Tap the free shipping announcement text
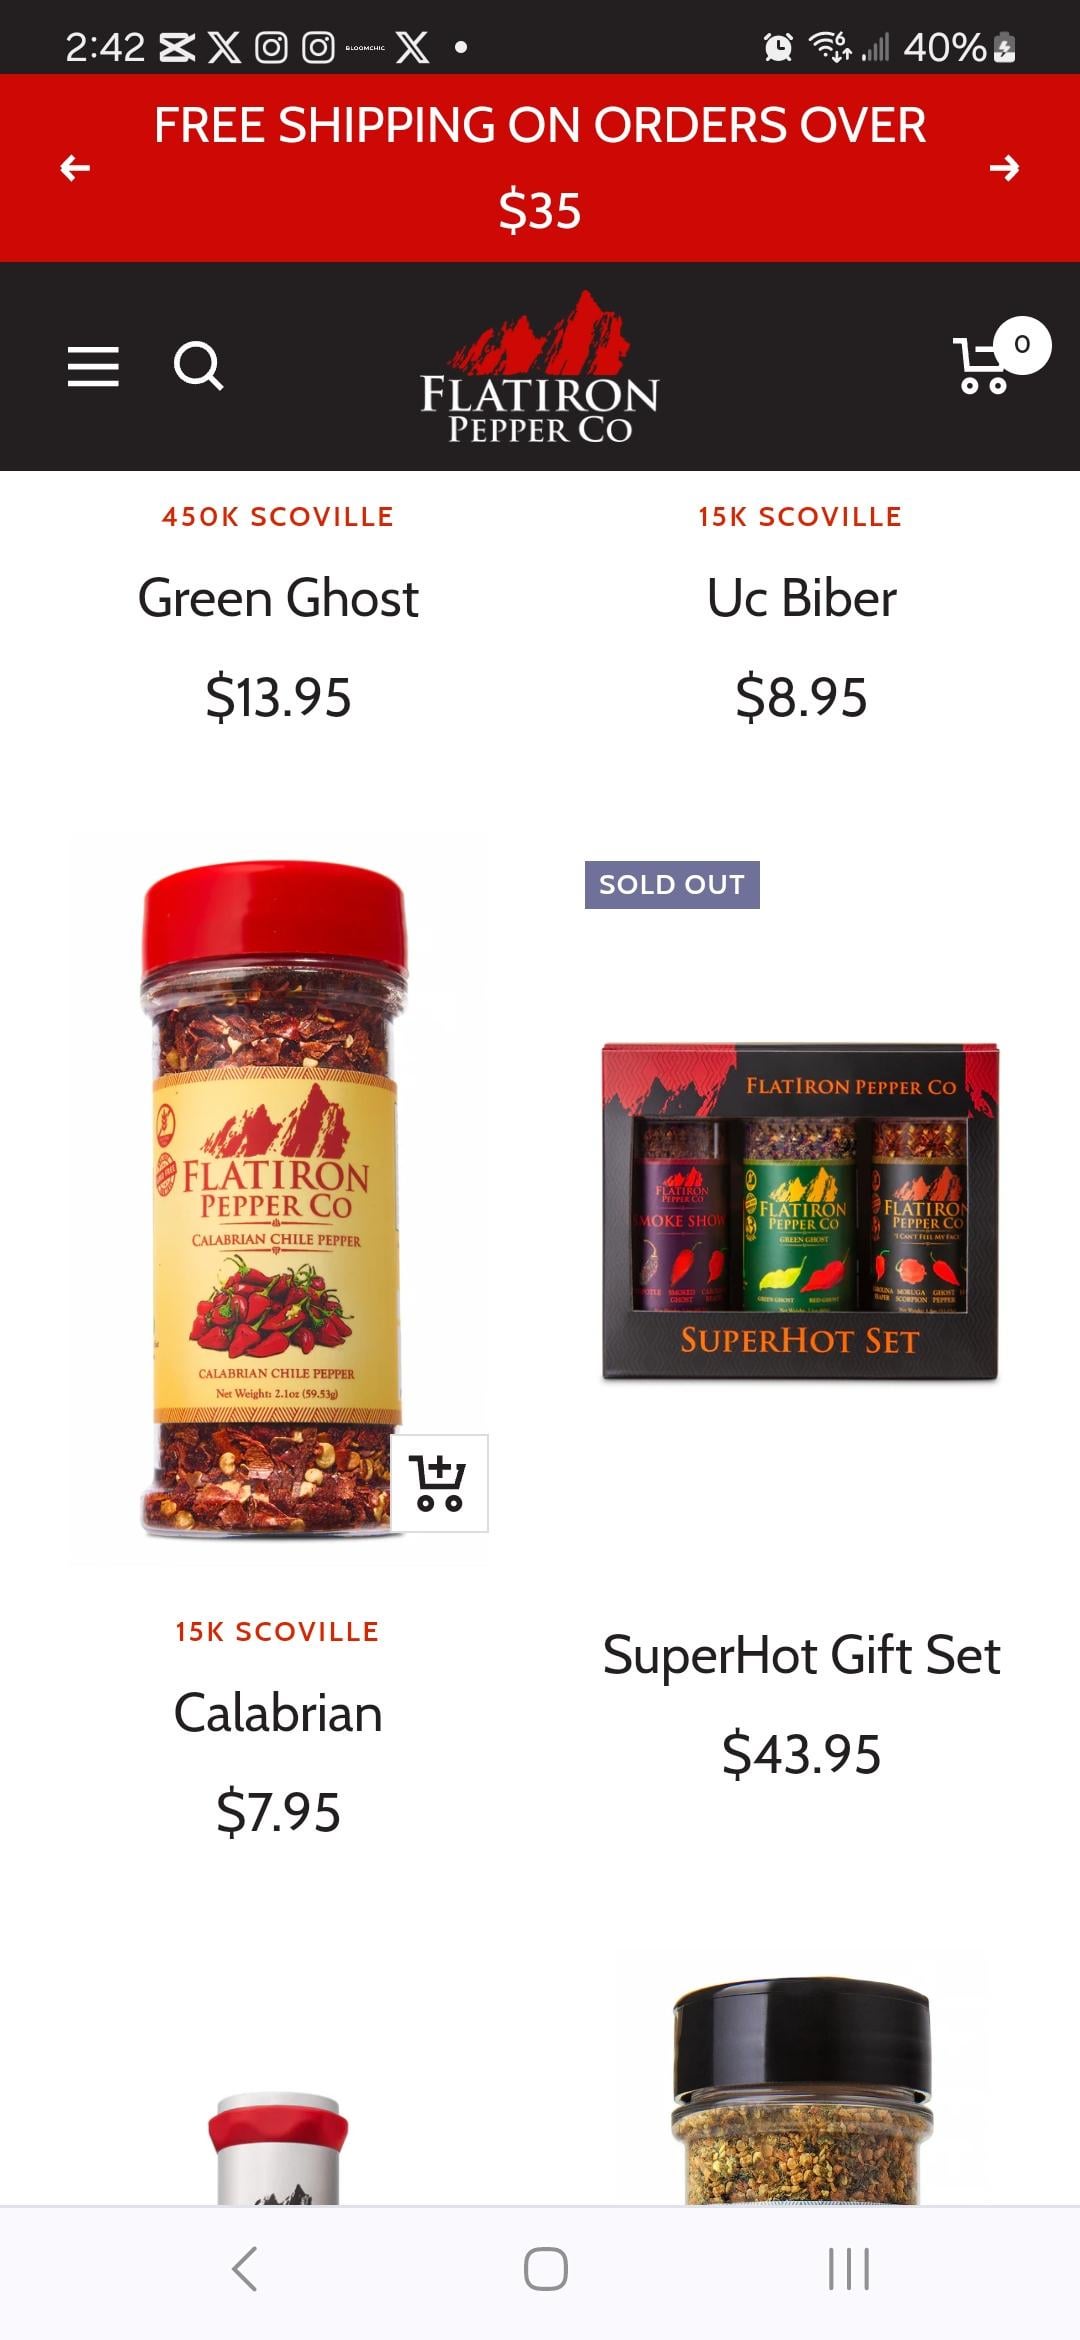 coord(540,168)
